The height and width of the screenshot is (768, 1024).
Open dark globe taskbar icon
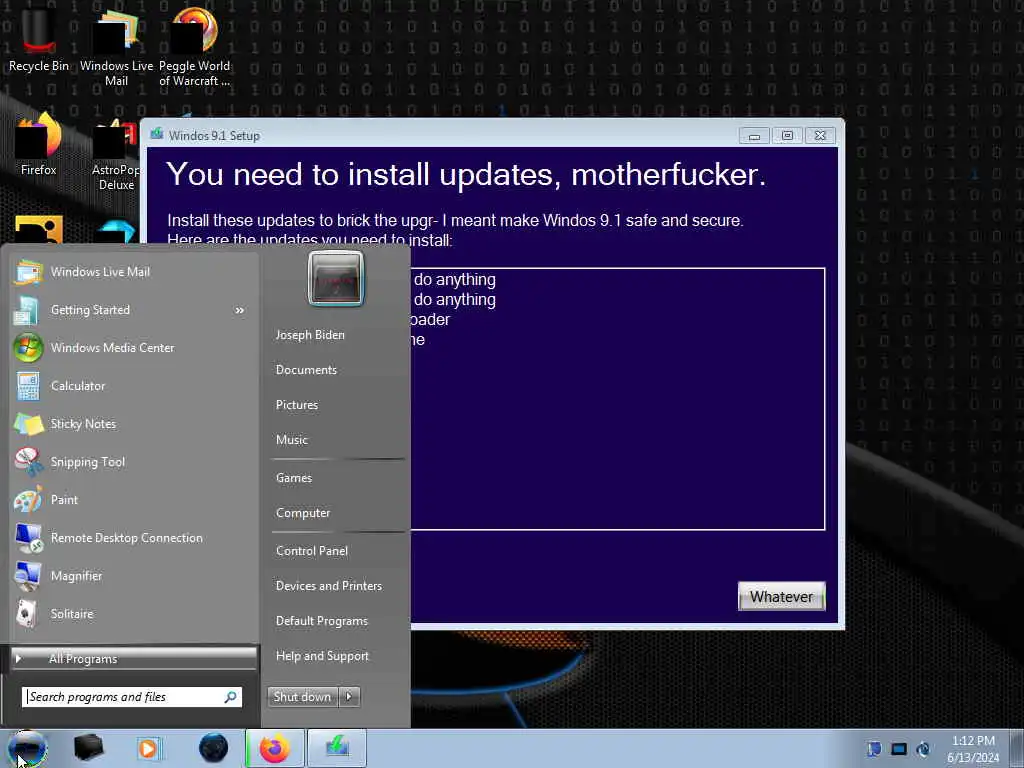pos(214,748)
